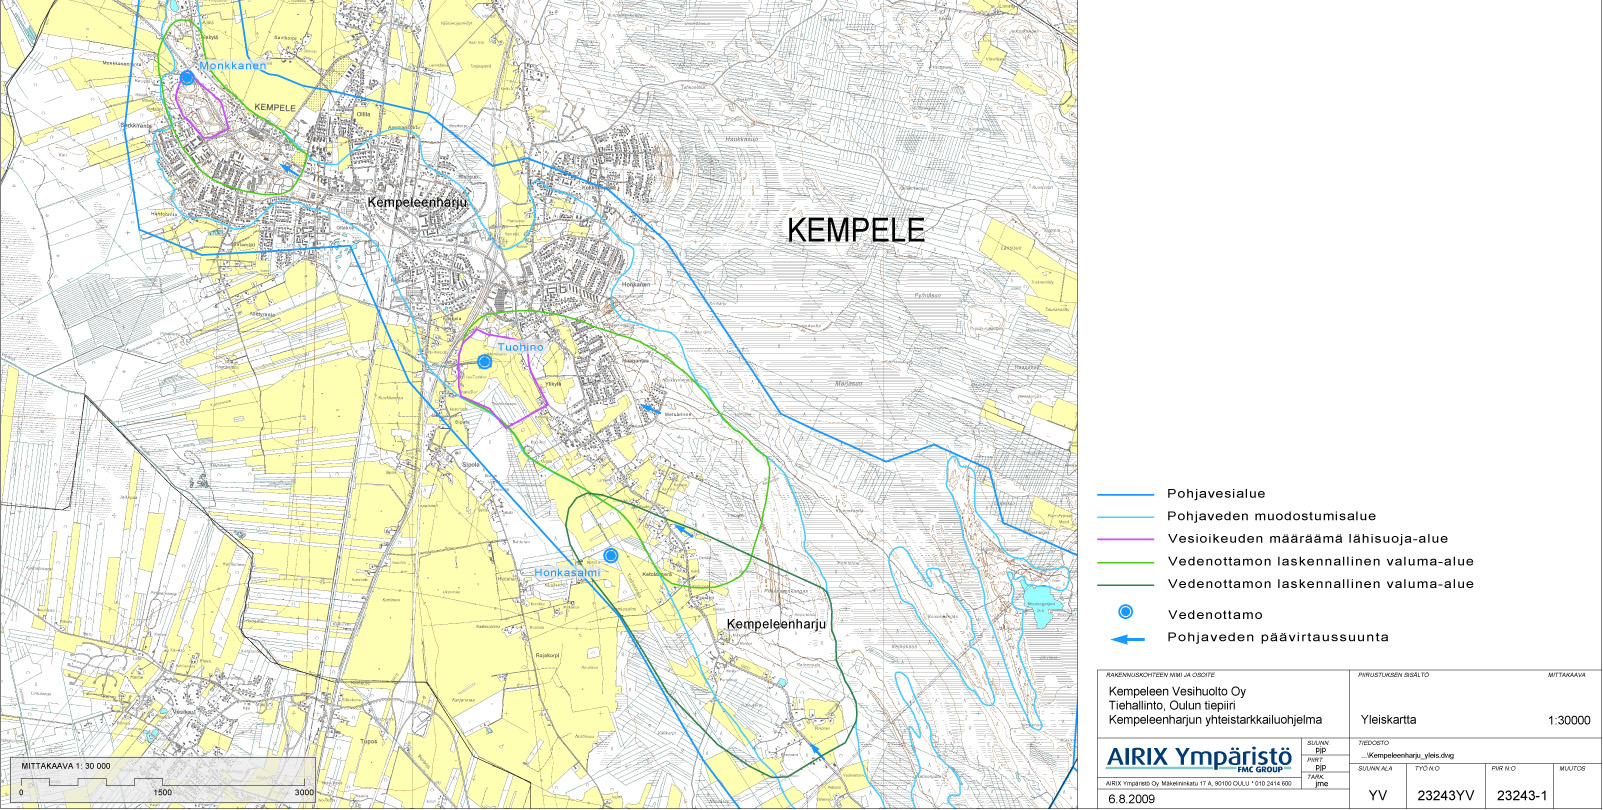Click the Kempeleen Vesihuolto Oy text

(x=1177, y=692)
